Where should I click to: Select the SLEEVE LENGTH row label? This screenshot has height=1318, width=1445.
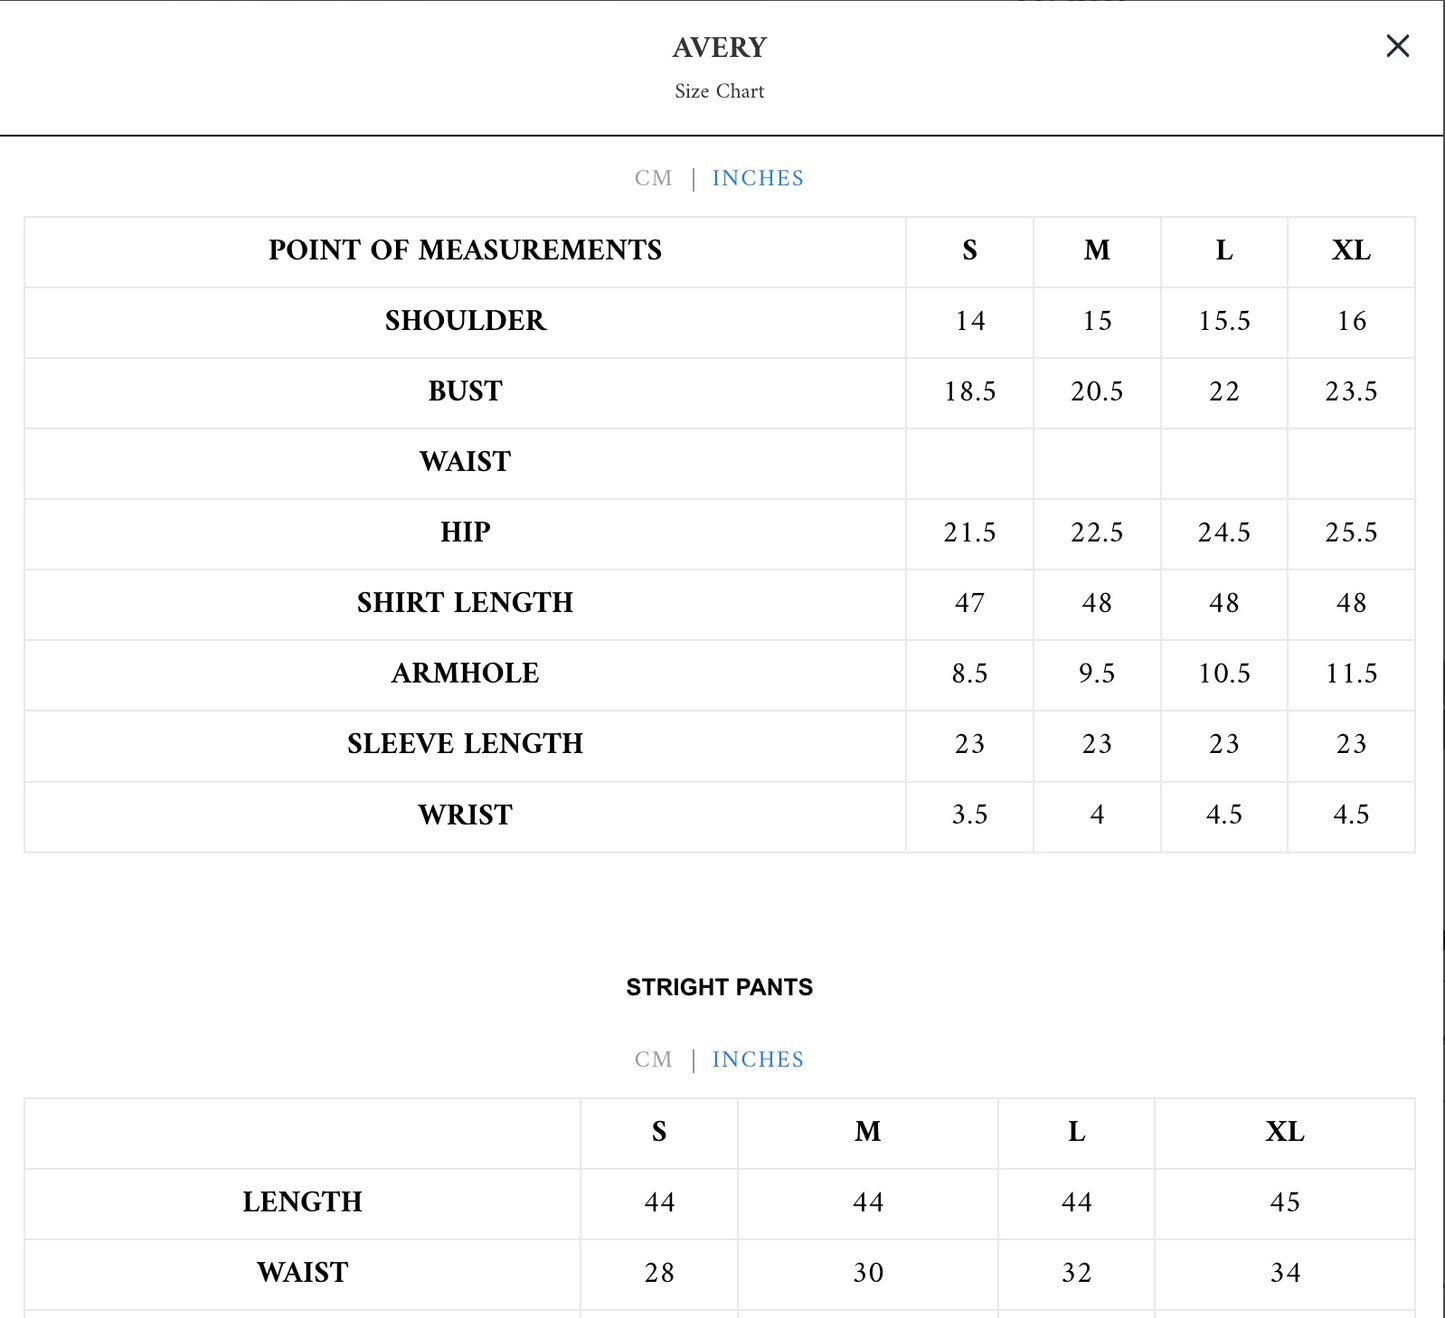[x=465, y=744]
